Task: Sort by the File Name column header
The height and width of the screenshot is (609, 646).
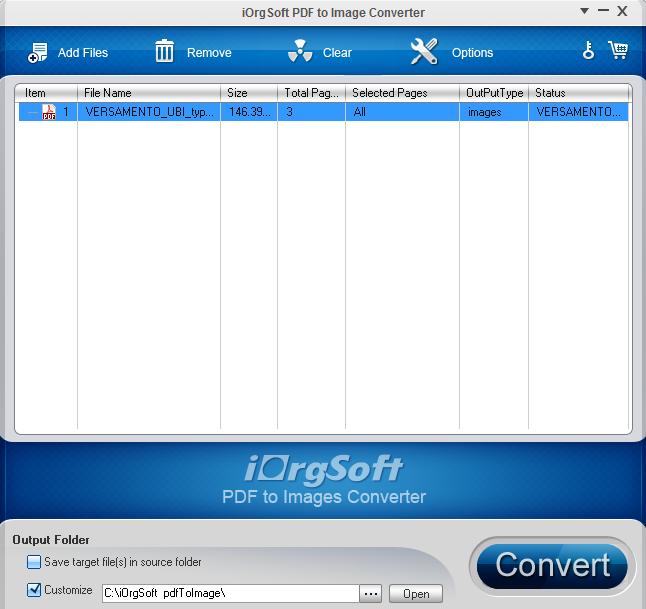Action: pos(149,93)
